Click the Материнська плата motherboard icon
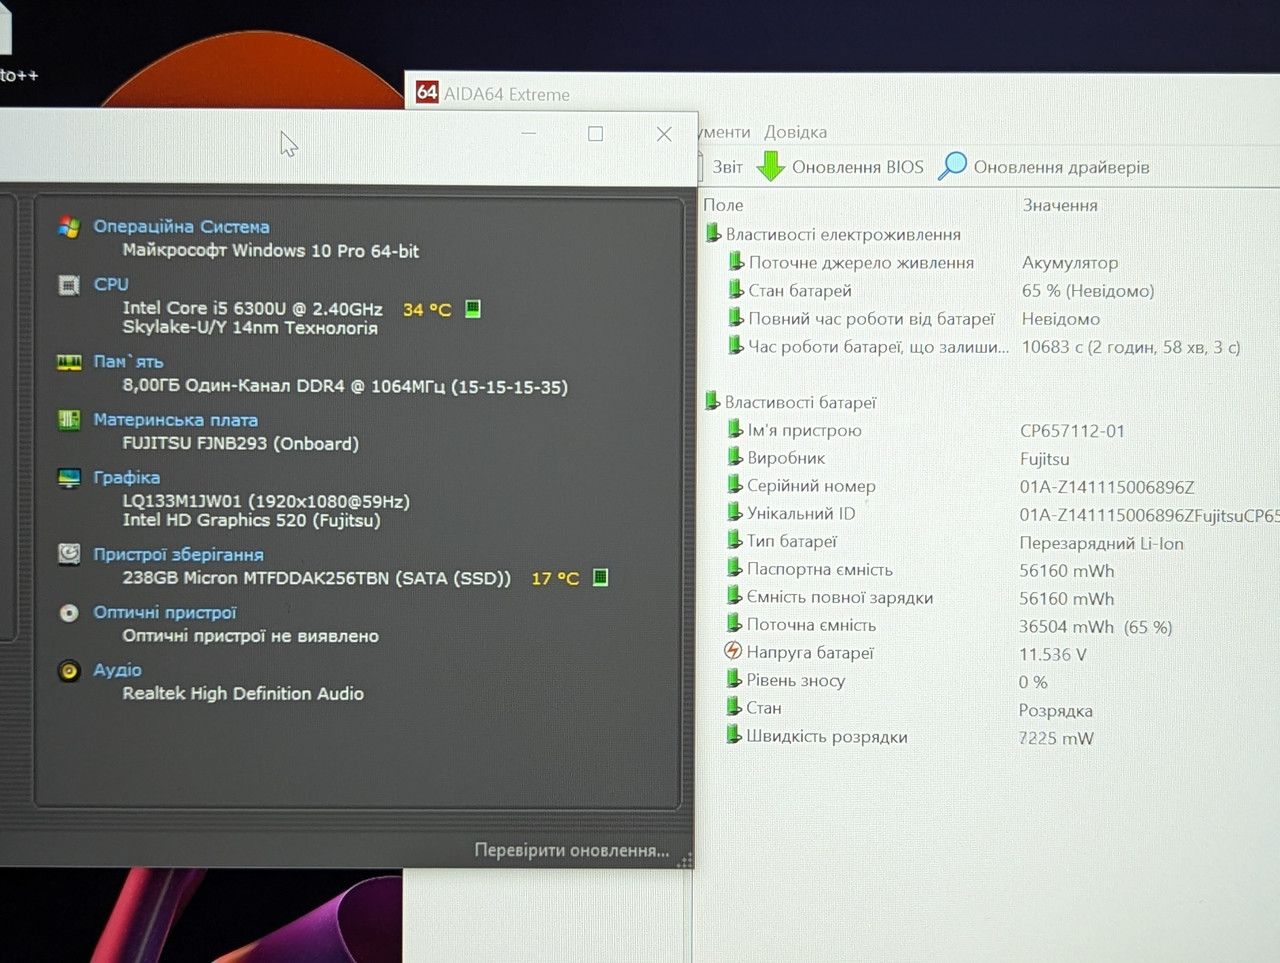Image resolution: width=1280 pixels, height=963 pixels. click(x=69, y=419)
